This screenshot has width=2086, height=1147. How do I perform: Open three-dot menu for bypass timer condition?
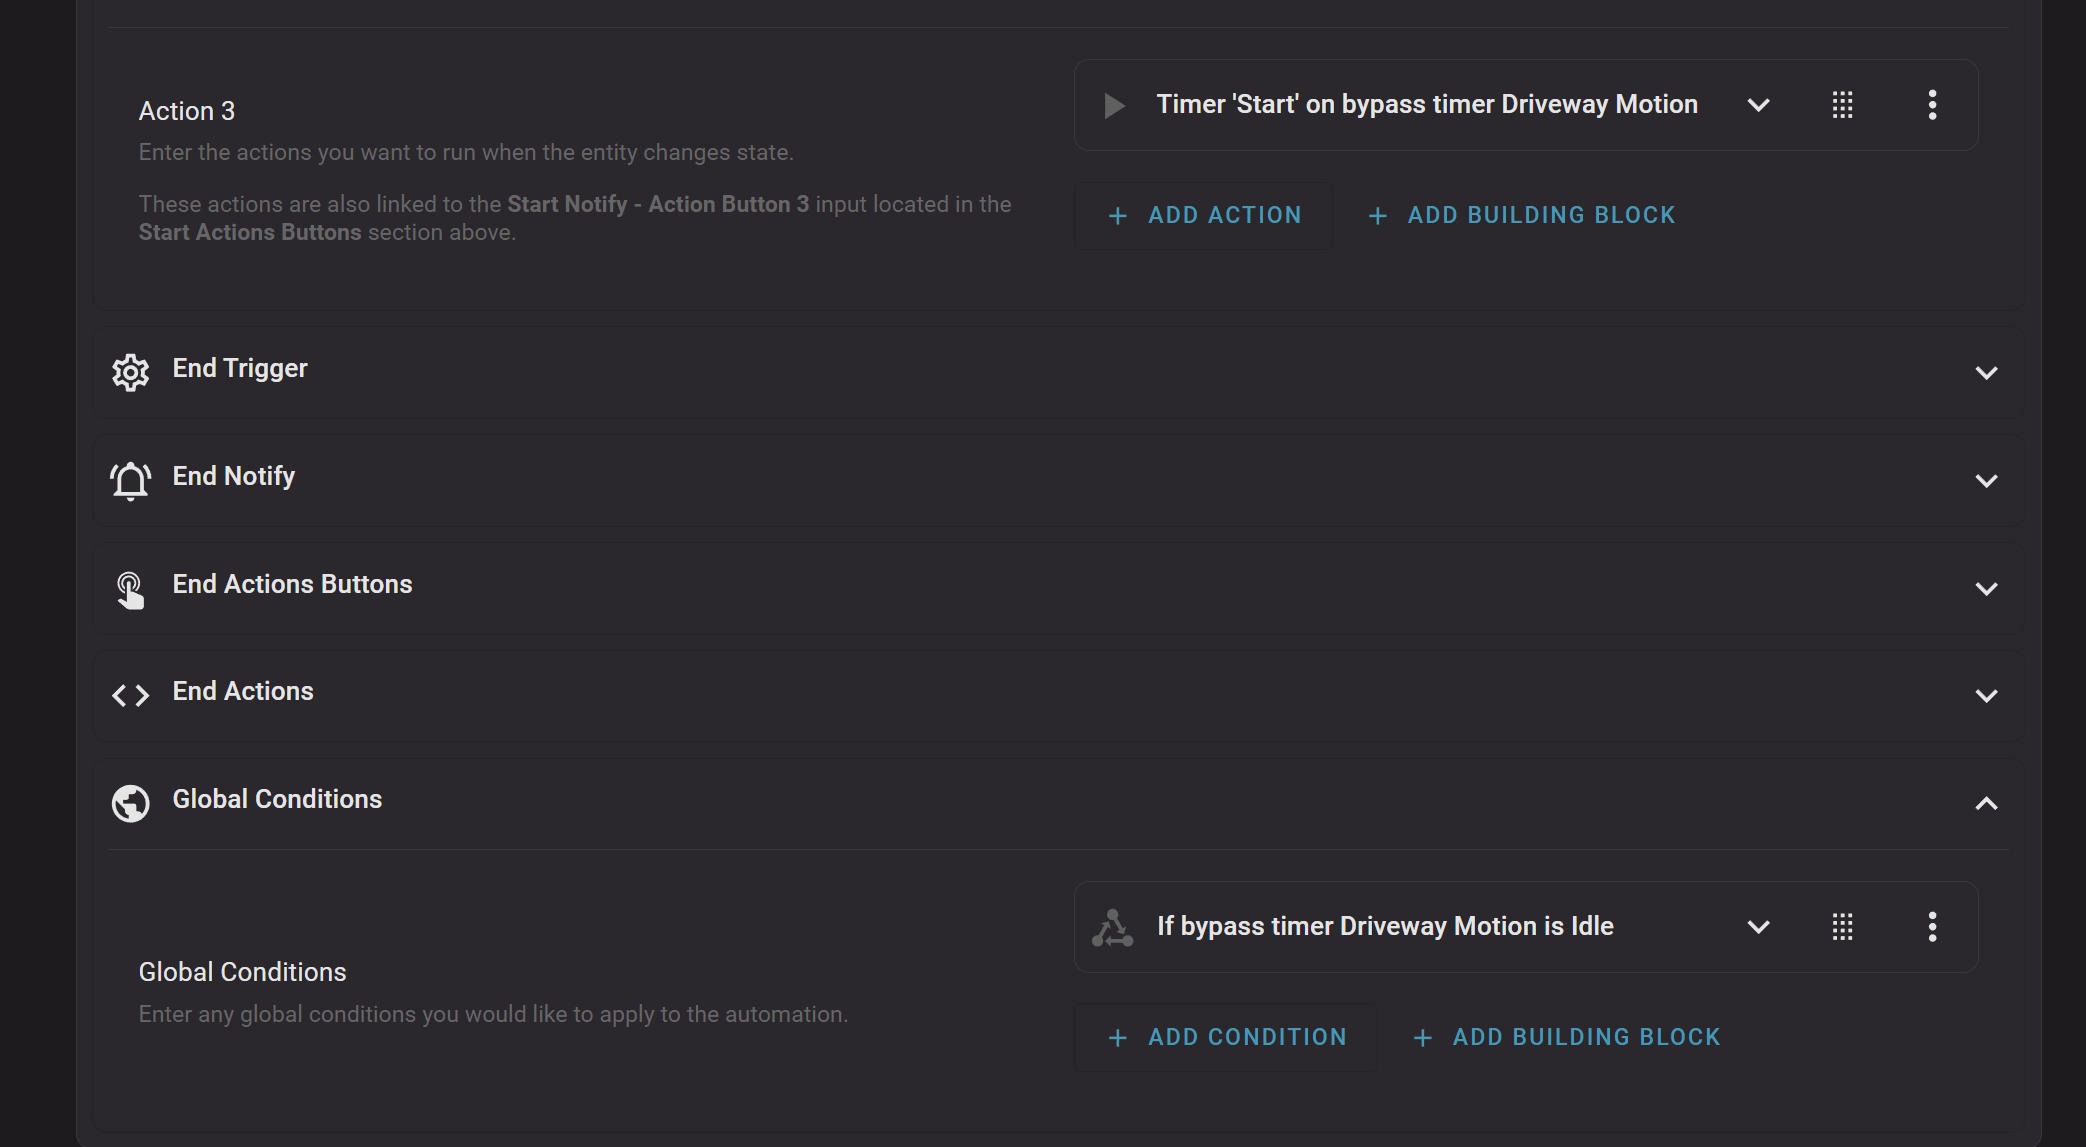pyautogui.click(x=1932, y=927)
